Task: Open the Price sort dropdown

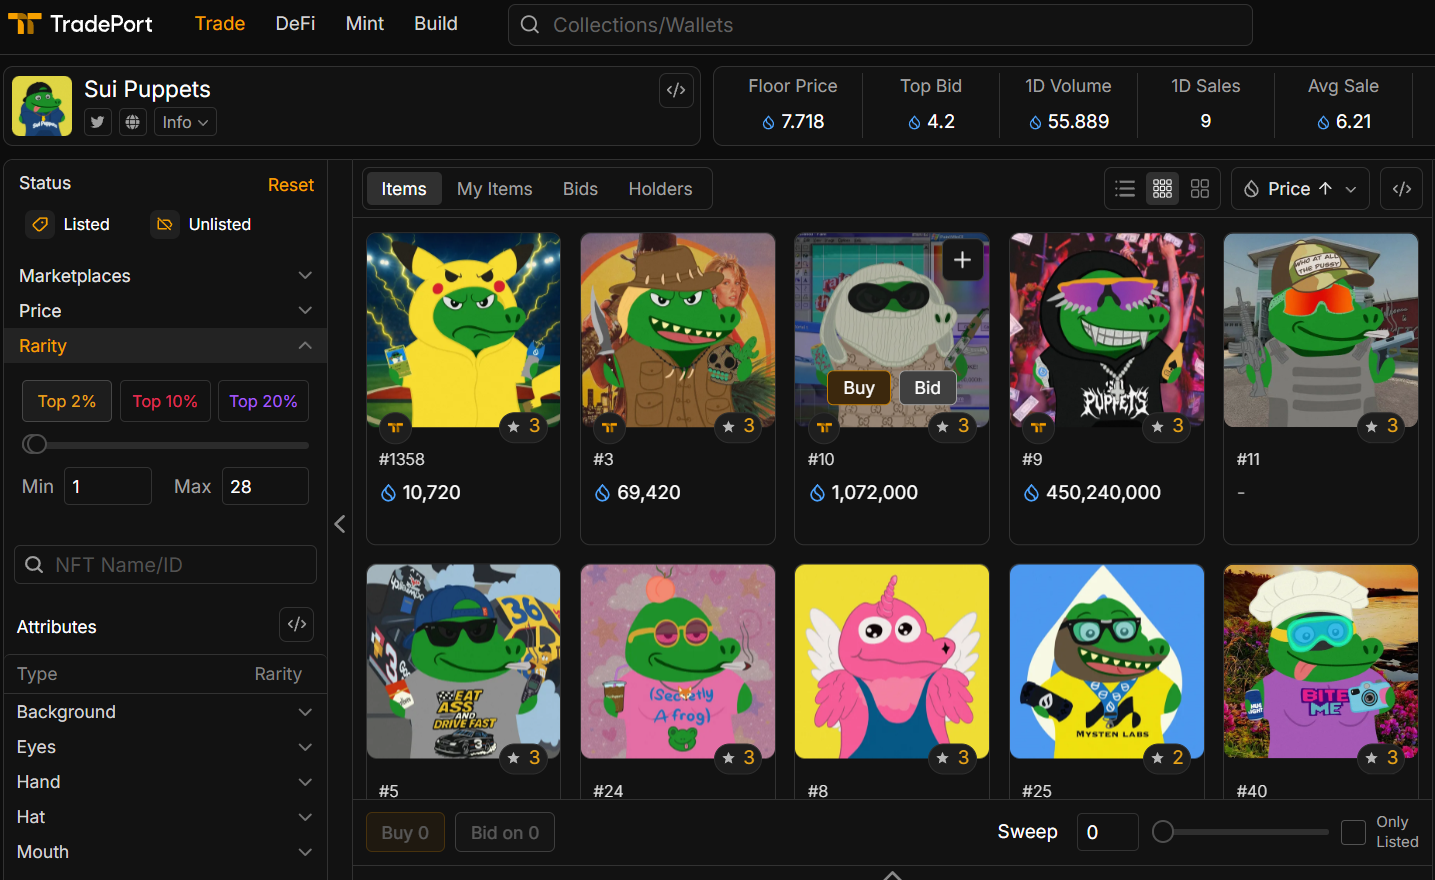Action: (x=1301, y=189)
